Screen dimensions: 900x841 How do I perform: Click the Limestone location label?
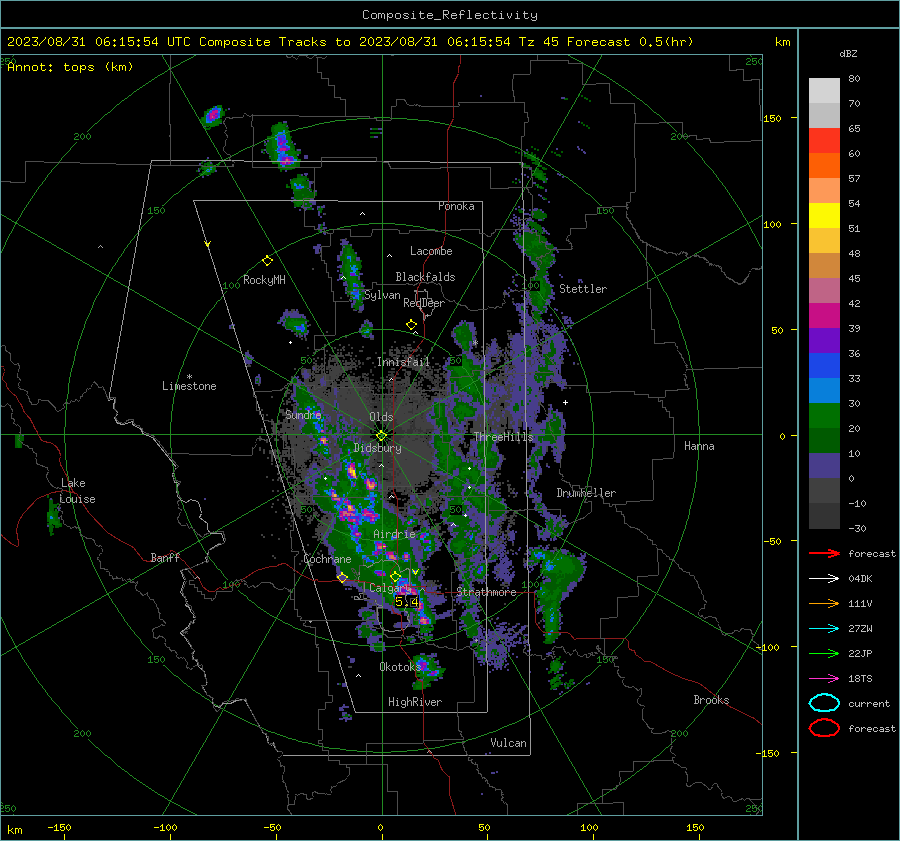[x=189, y=386]
